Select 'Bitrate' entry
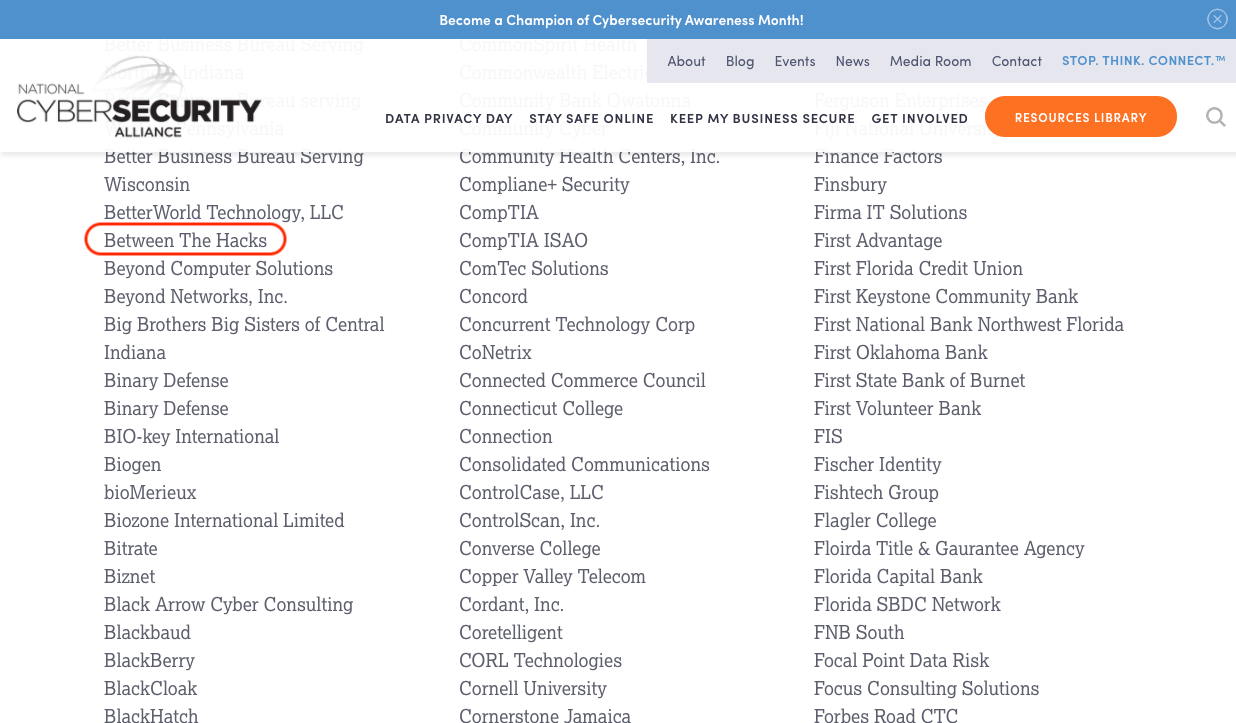1236x723 pixels. click(131, 548)
